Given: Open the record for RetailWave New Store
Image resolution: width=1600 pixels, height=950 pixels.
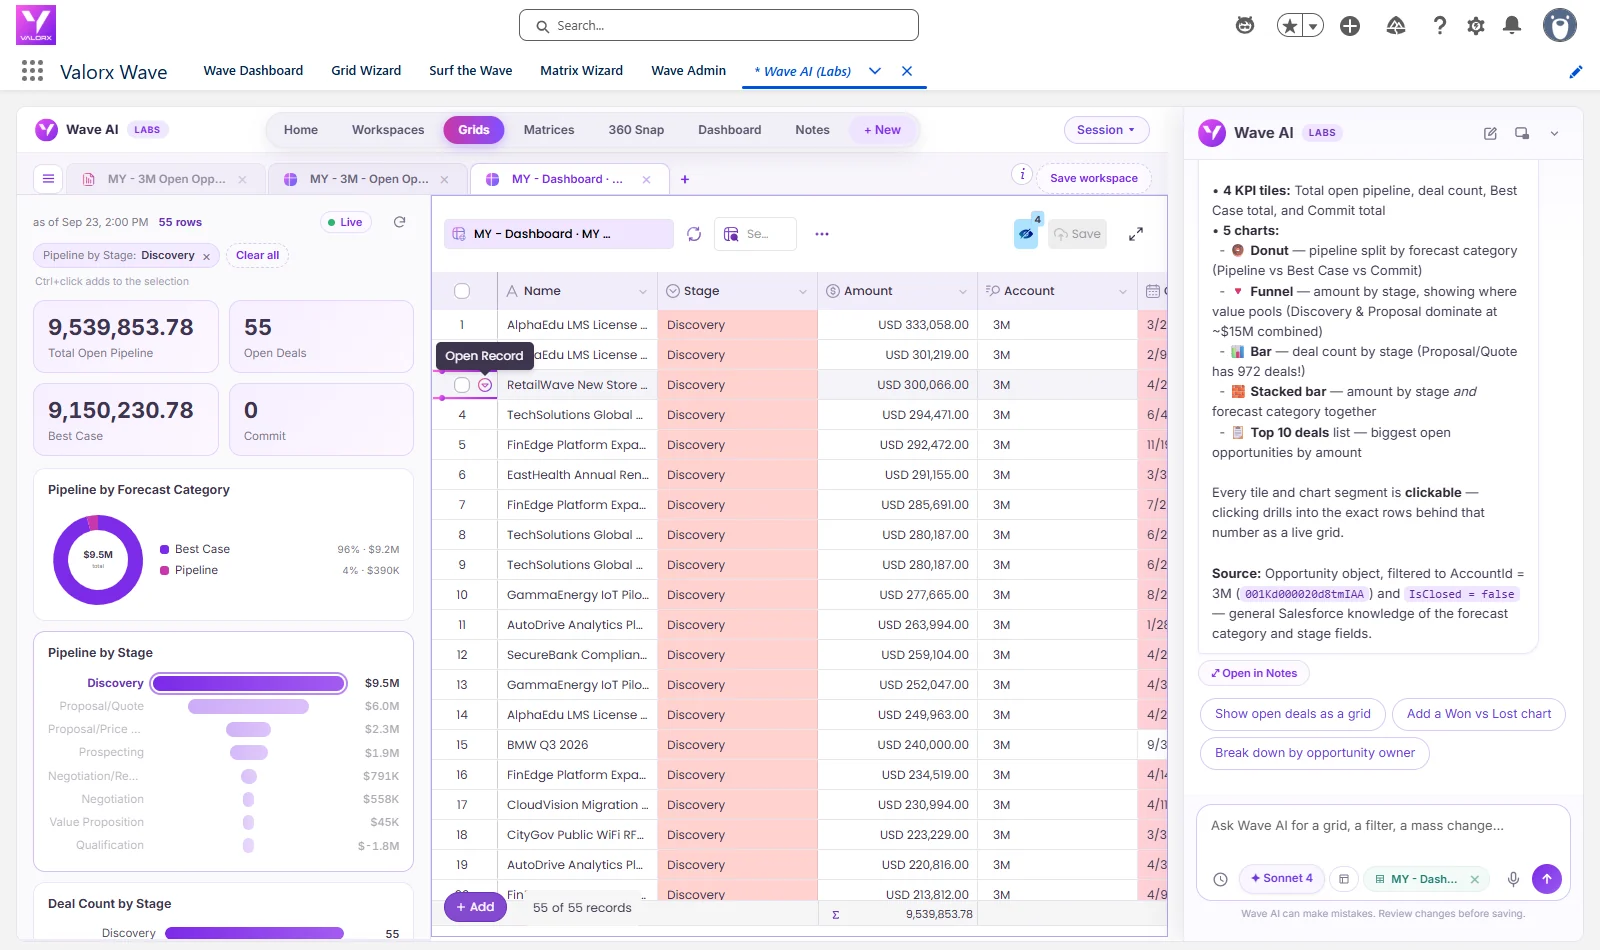Looking at the screenshot, I should tap(485, 385).
